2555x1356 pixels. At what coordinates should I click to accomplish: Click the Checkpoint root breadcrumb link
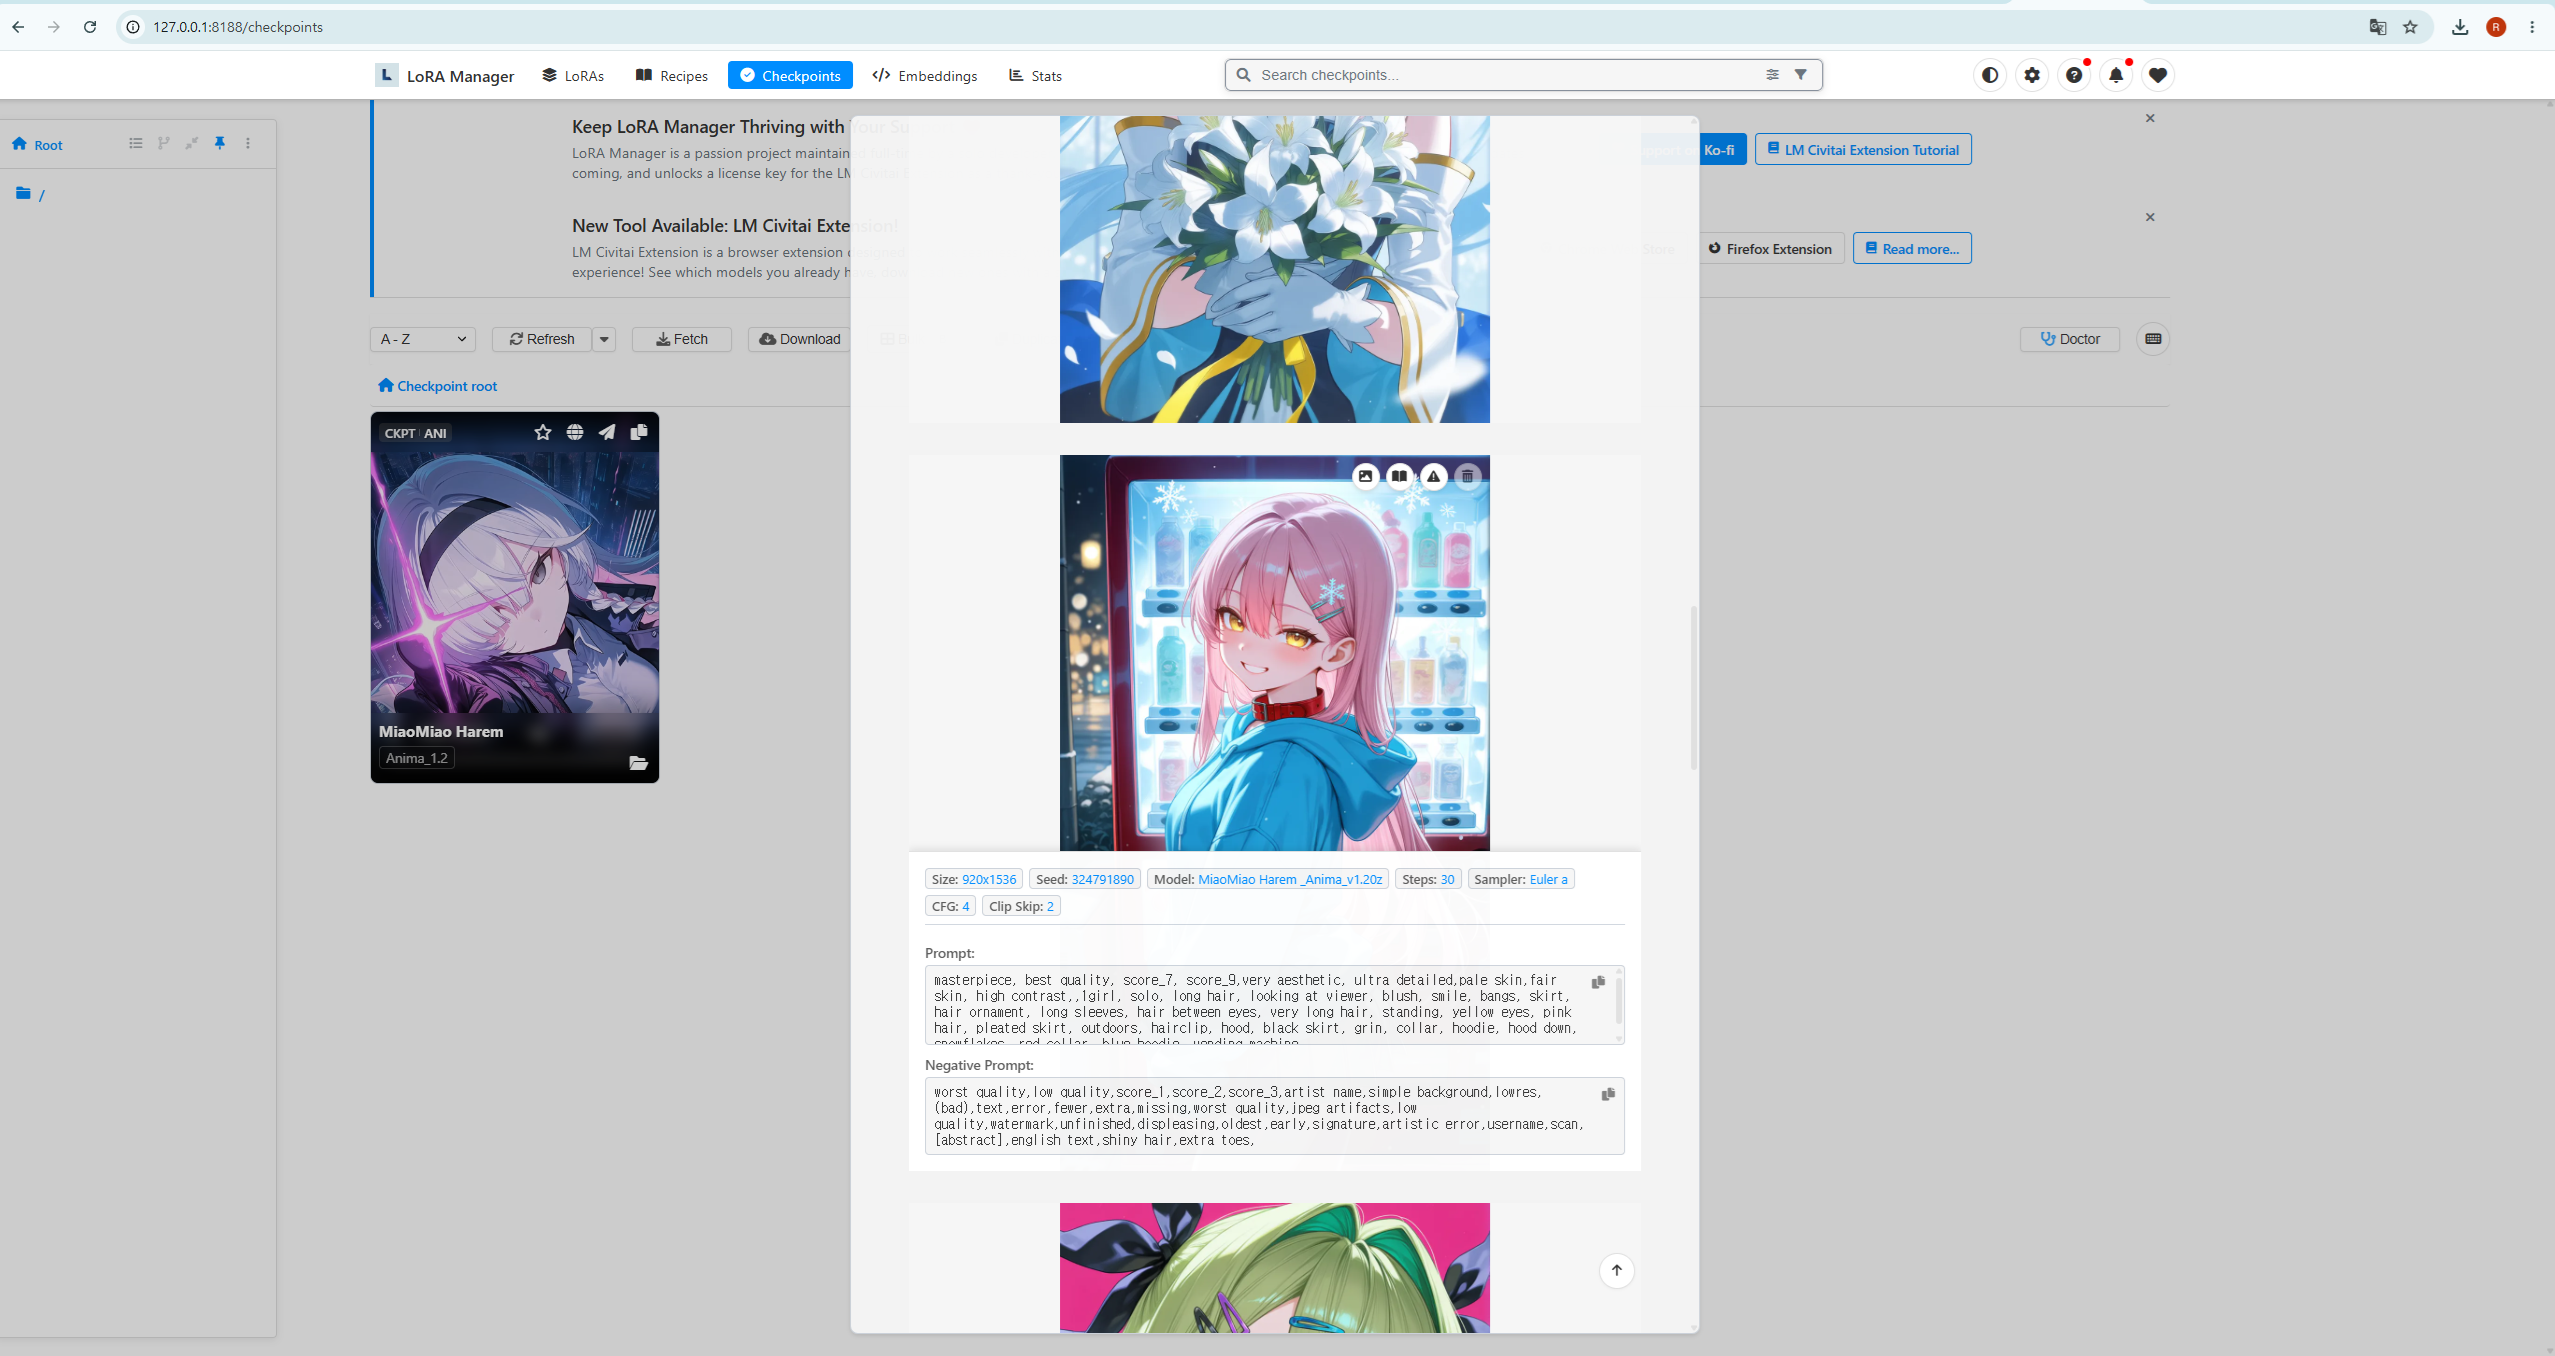coord(438,386)
